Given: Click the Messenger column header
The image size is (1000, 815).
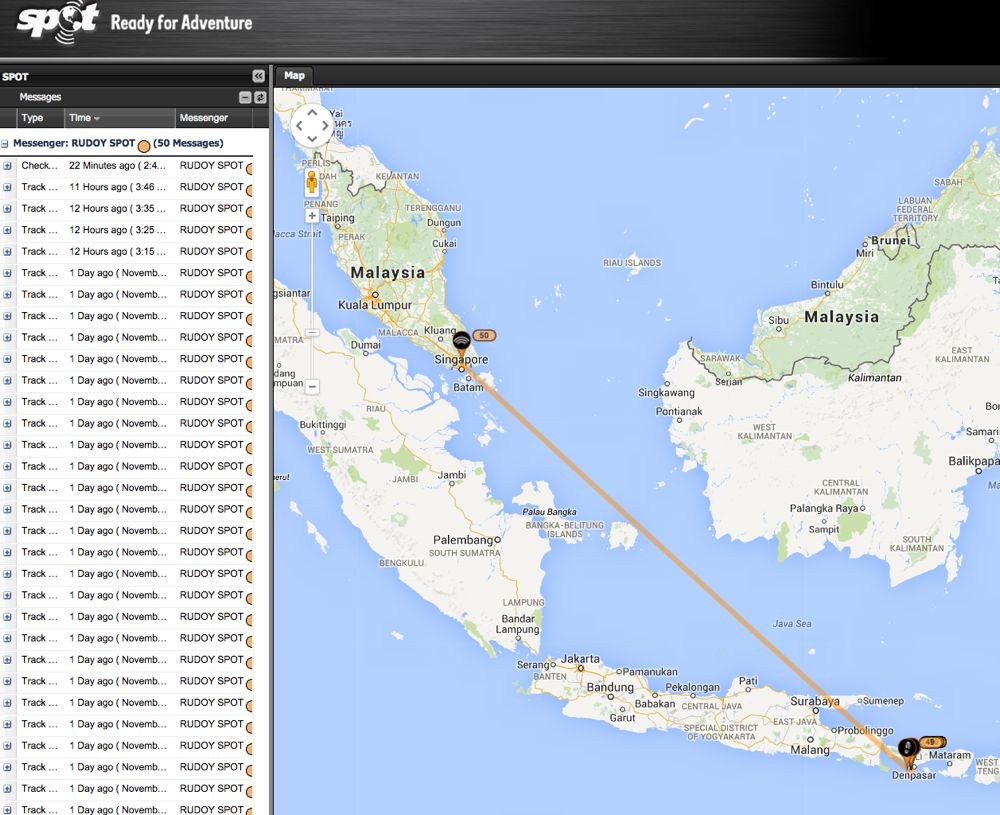Looking at the screenshot, I should [x=204, y=118].
